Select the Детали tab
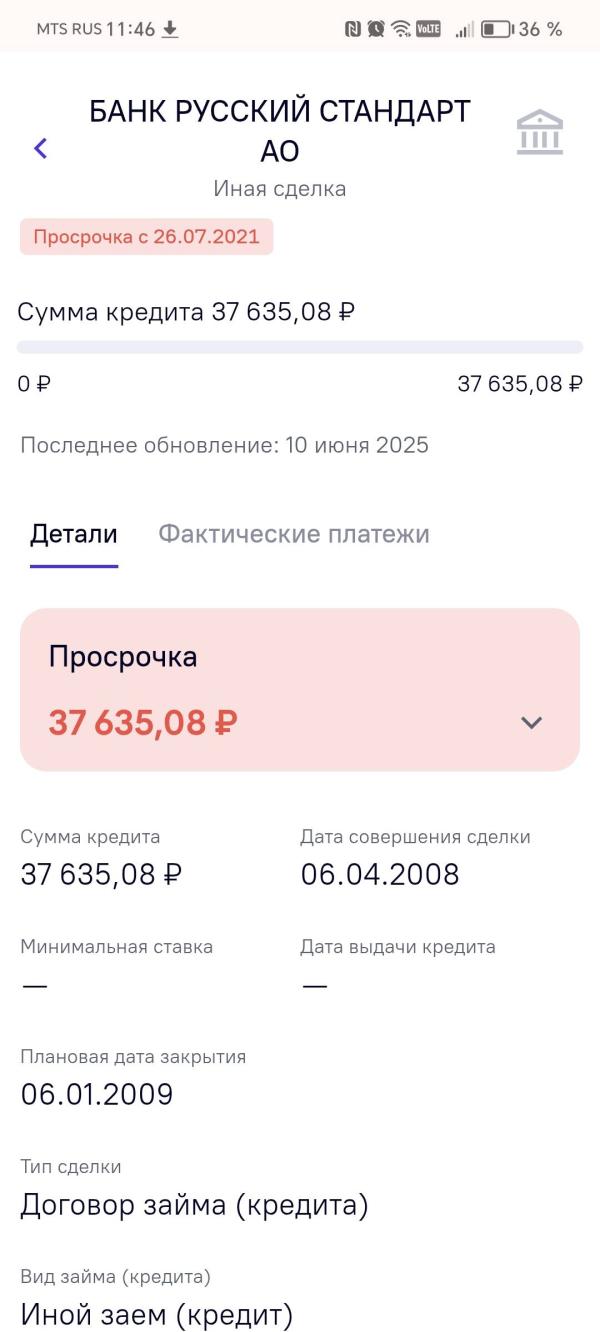600x1332 pixels. (x=74, y=534)
